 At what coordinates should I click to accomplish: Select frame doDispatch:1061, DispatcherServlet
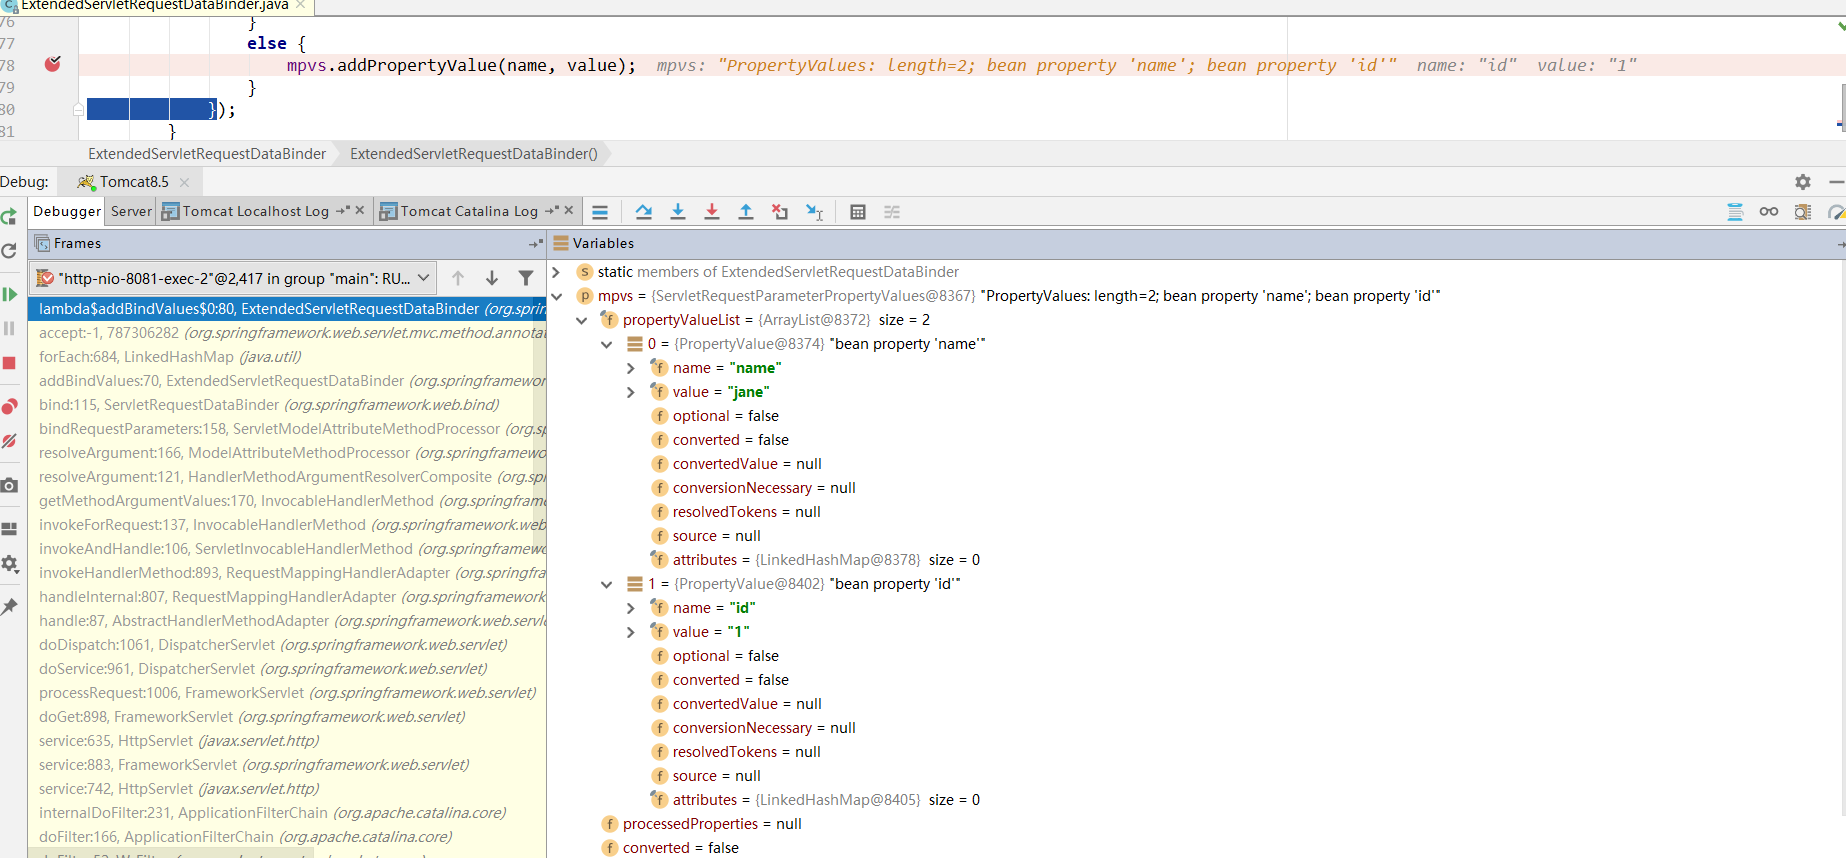click(x=287, y=645)
